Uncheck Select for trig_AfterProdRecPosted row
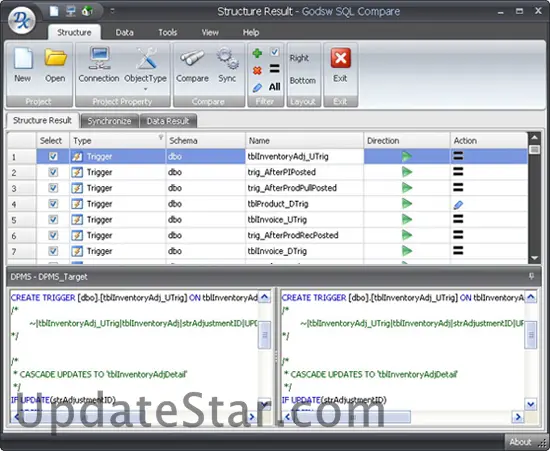The width and height of the screenshot is (550, 451). tap(53, 235)
